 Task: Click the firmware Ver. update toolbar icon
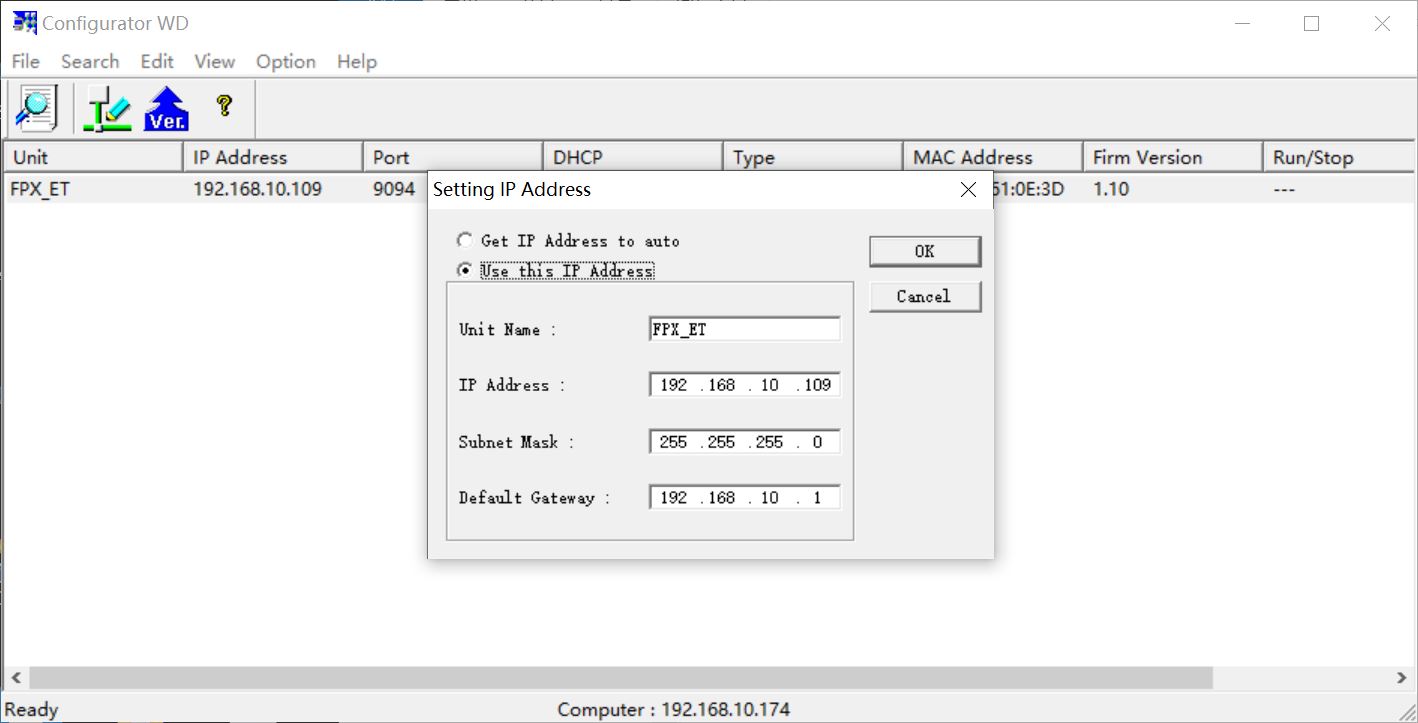click(x=166, y=108)
